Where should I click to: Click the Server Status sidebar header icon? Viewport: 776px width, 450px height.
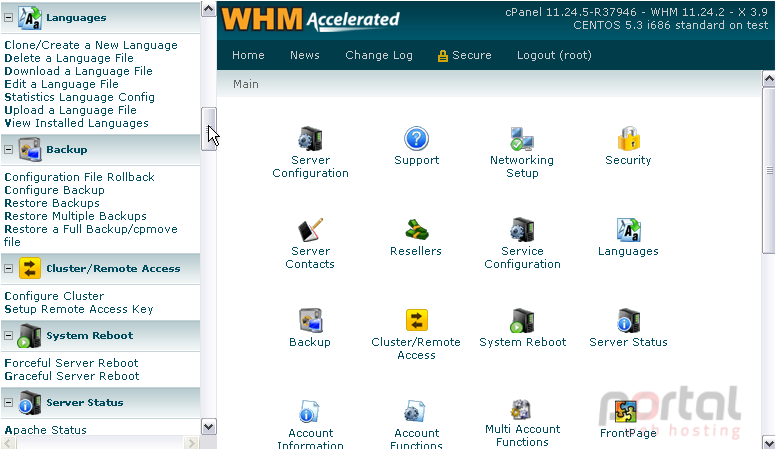coord(30,402)
